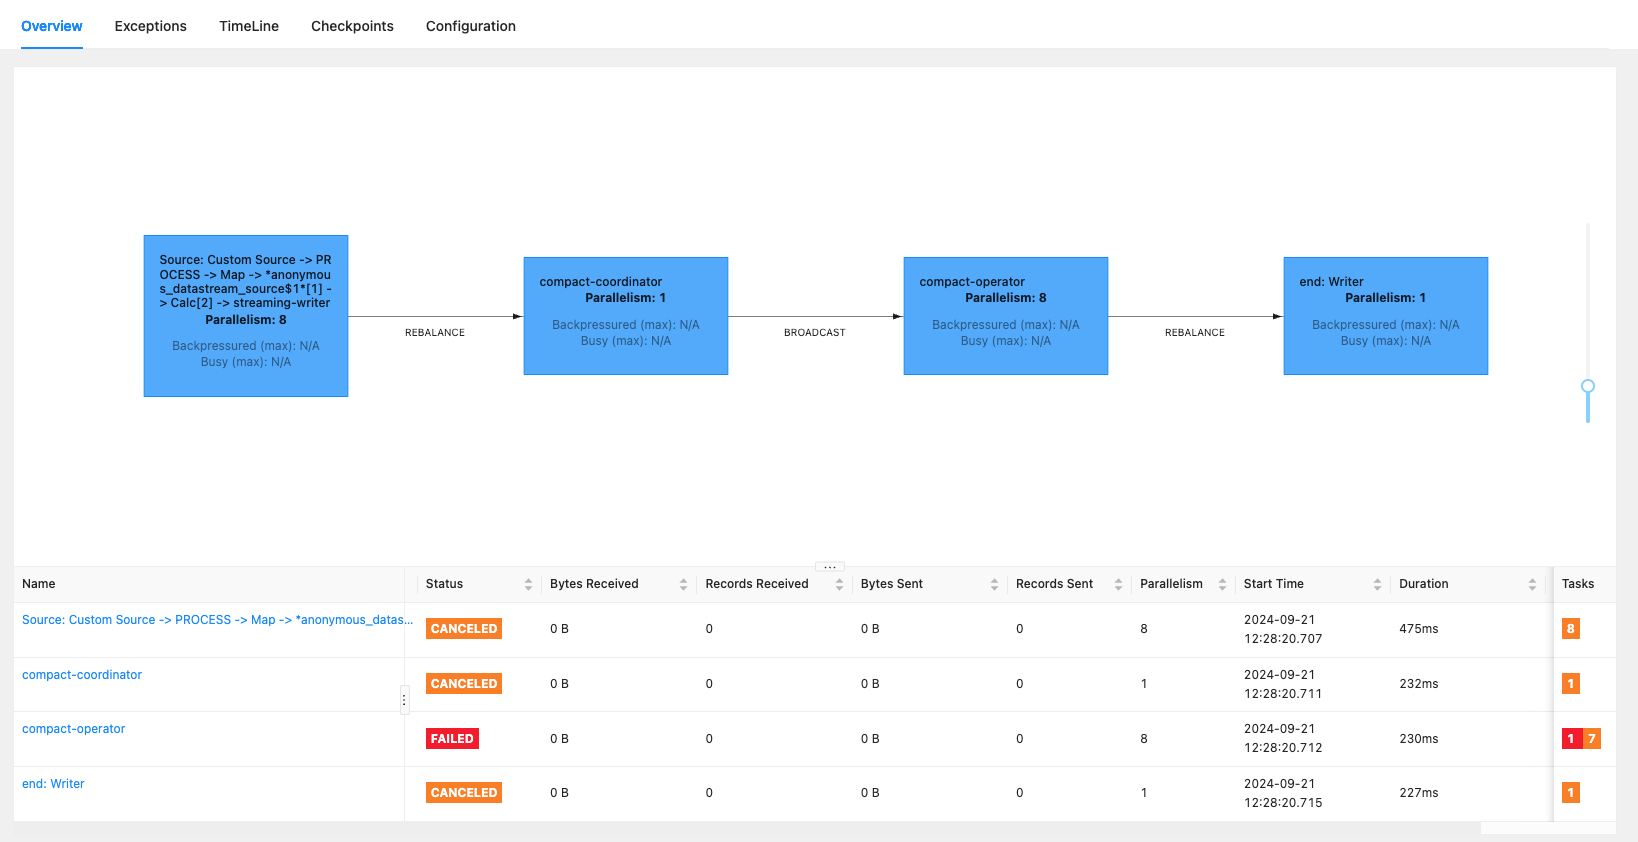Screen dimensions: 1638x842
Task: Sort by Bytes Sent arrows
Action: 994,585
